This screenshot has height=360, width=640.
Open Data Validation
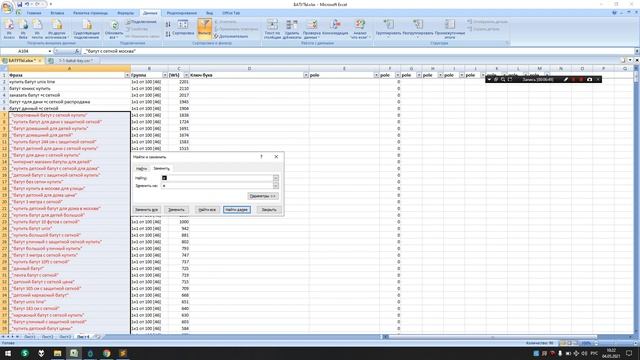tap(312, 29)
